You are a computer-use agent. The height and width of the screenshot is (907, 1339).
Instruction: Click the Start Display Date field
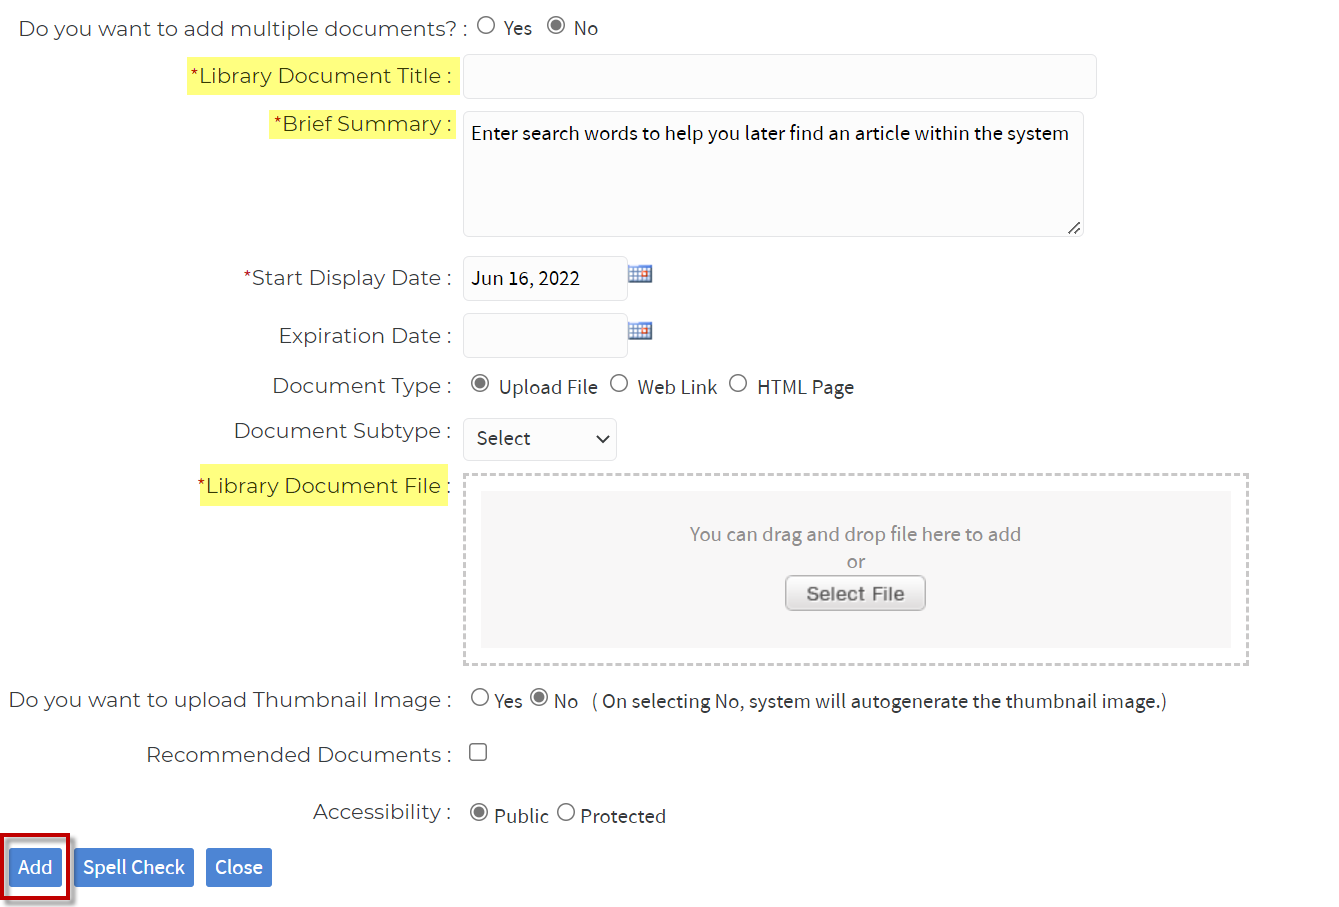click(x=545, y=278)
